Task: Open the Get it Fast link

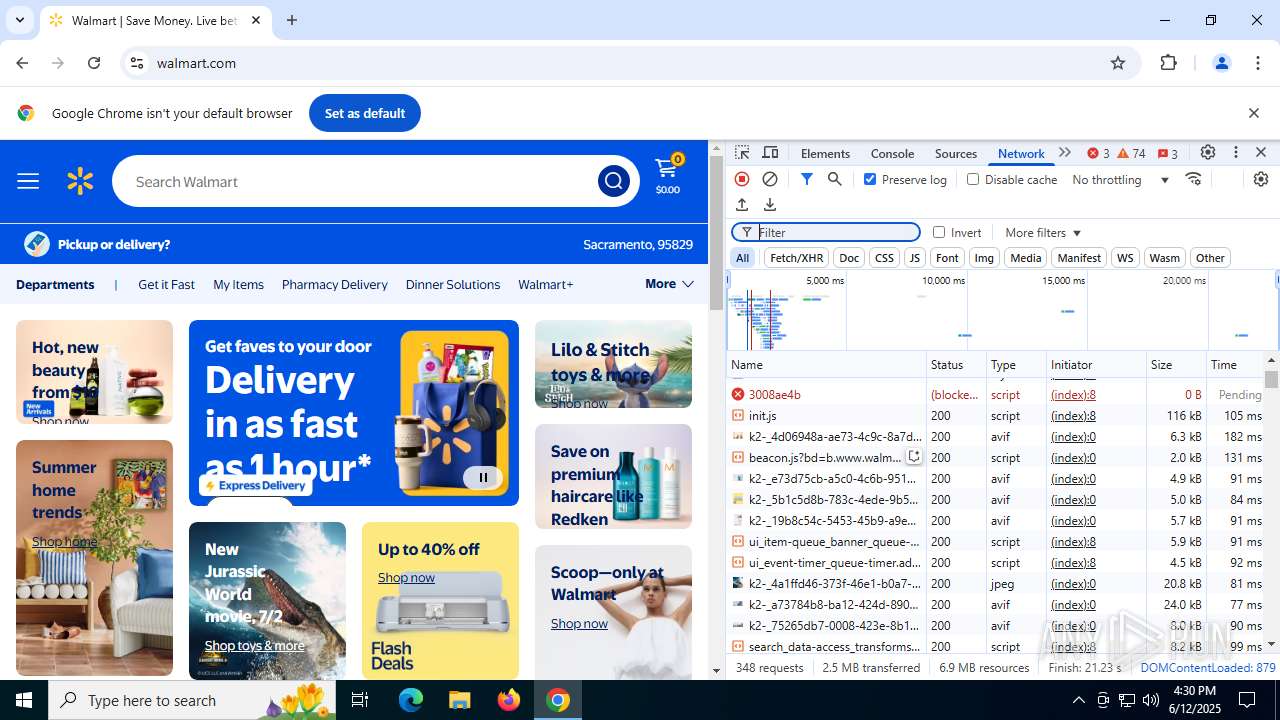Action: click(166, 284)
